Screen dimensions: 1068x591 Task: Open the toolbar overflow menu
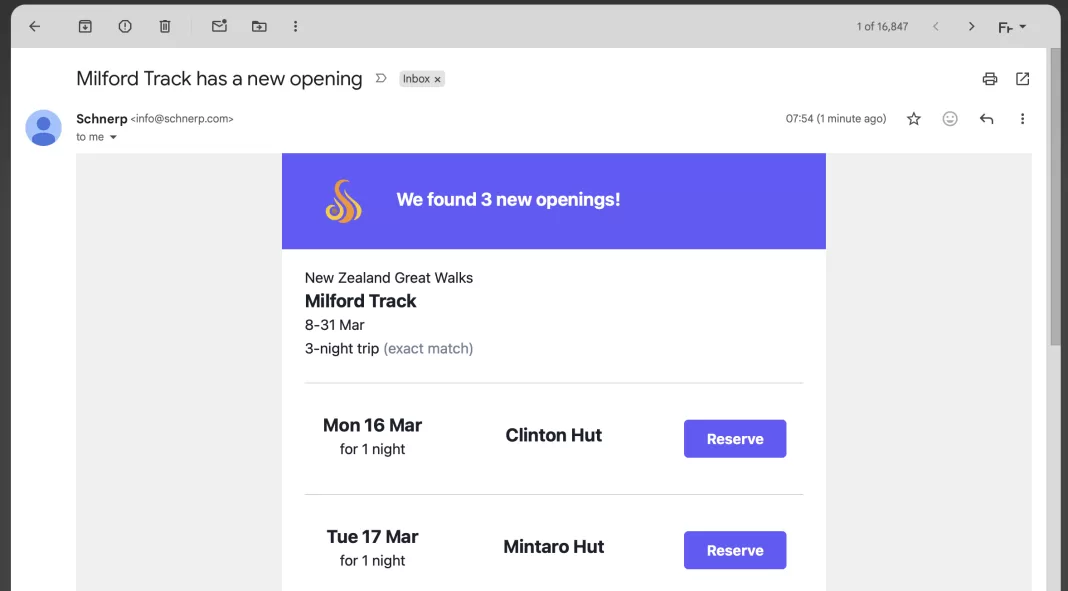pyautogui.click(x=296, y=26)
